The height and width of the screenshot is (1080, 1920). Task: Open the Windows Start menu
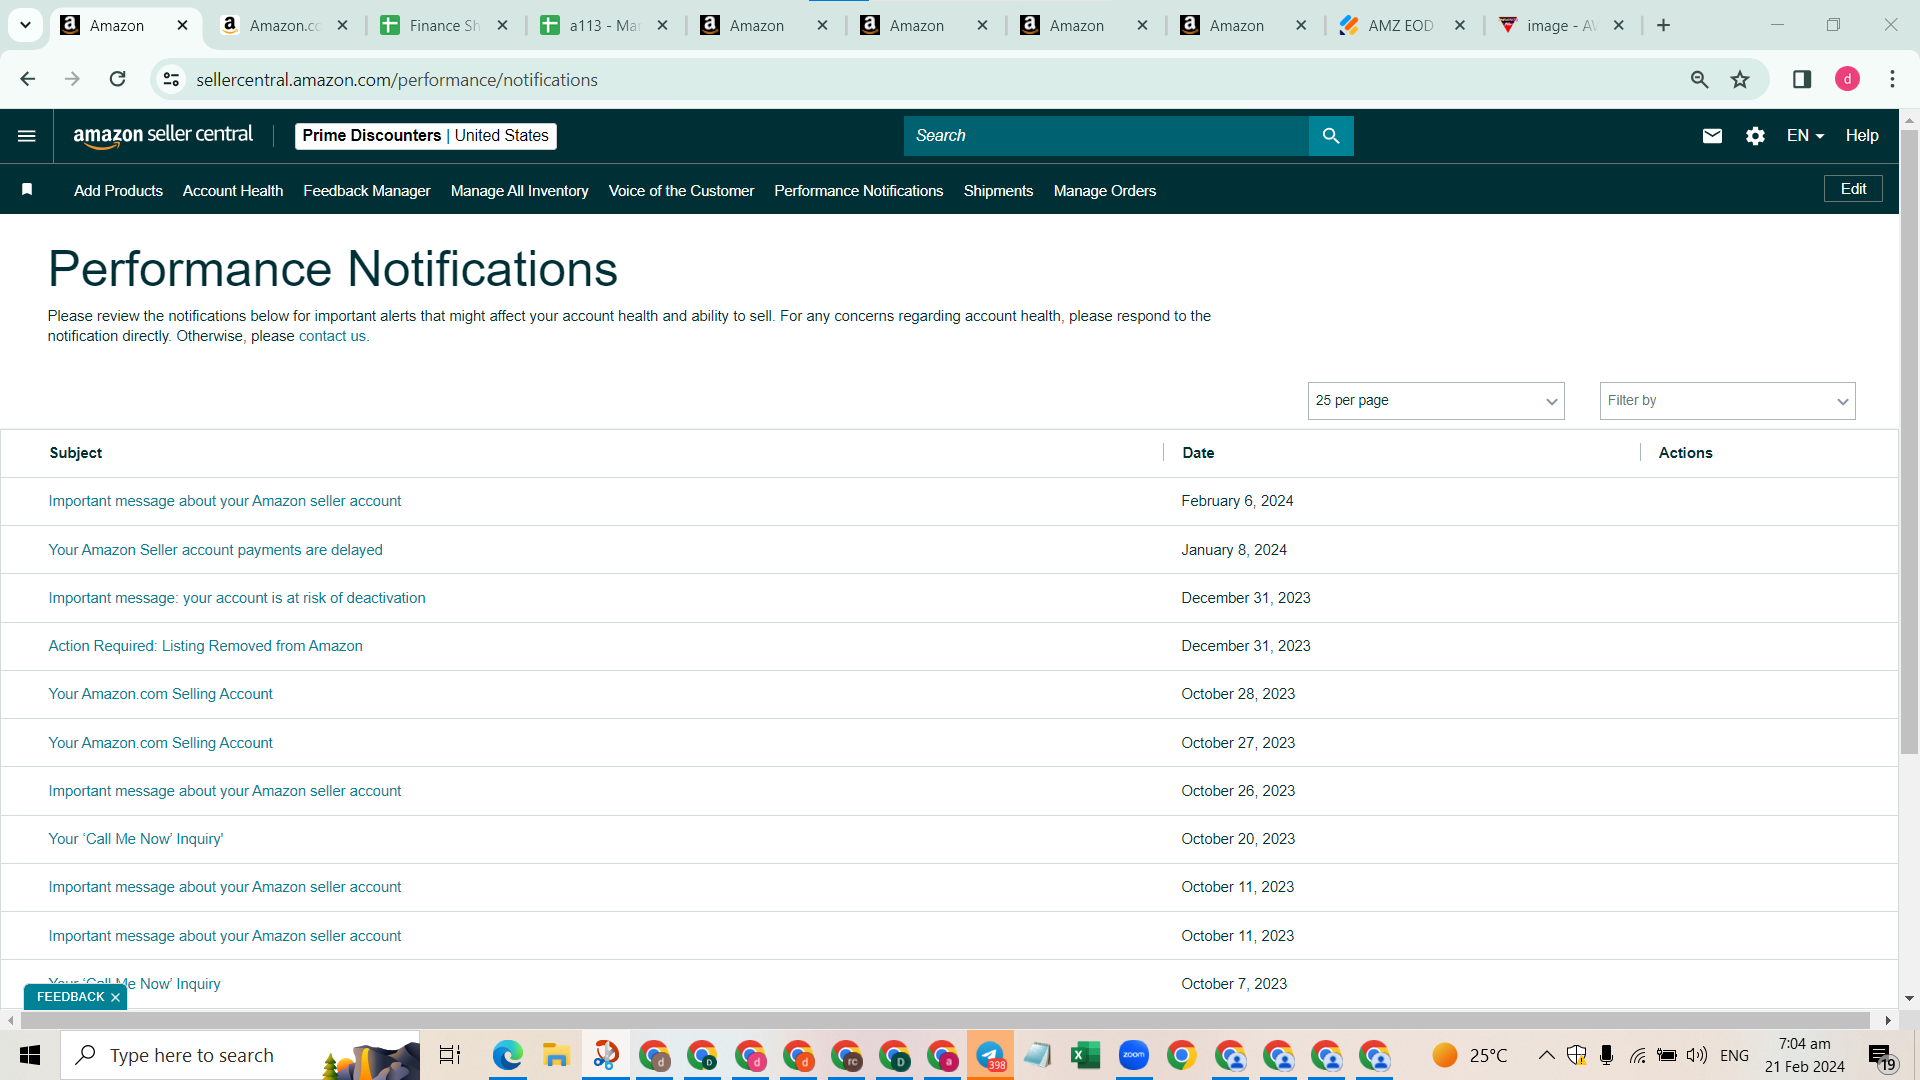[x=30, y=1055]
